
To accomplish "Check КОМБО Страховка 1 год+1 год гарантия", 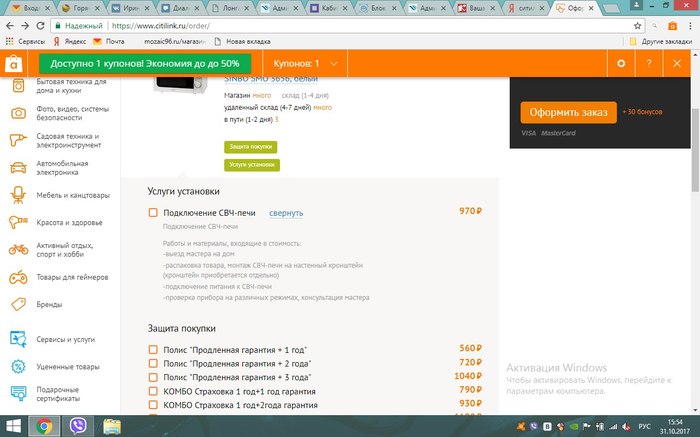I will pos(153,391).
